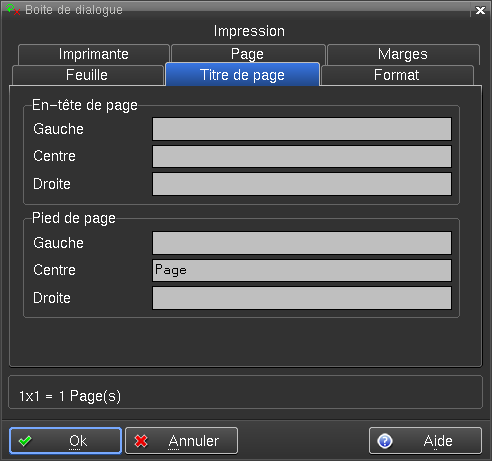
Task: Click the Pied de page Gauche field
Action: (x=302, y=243)
